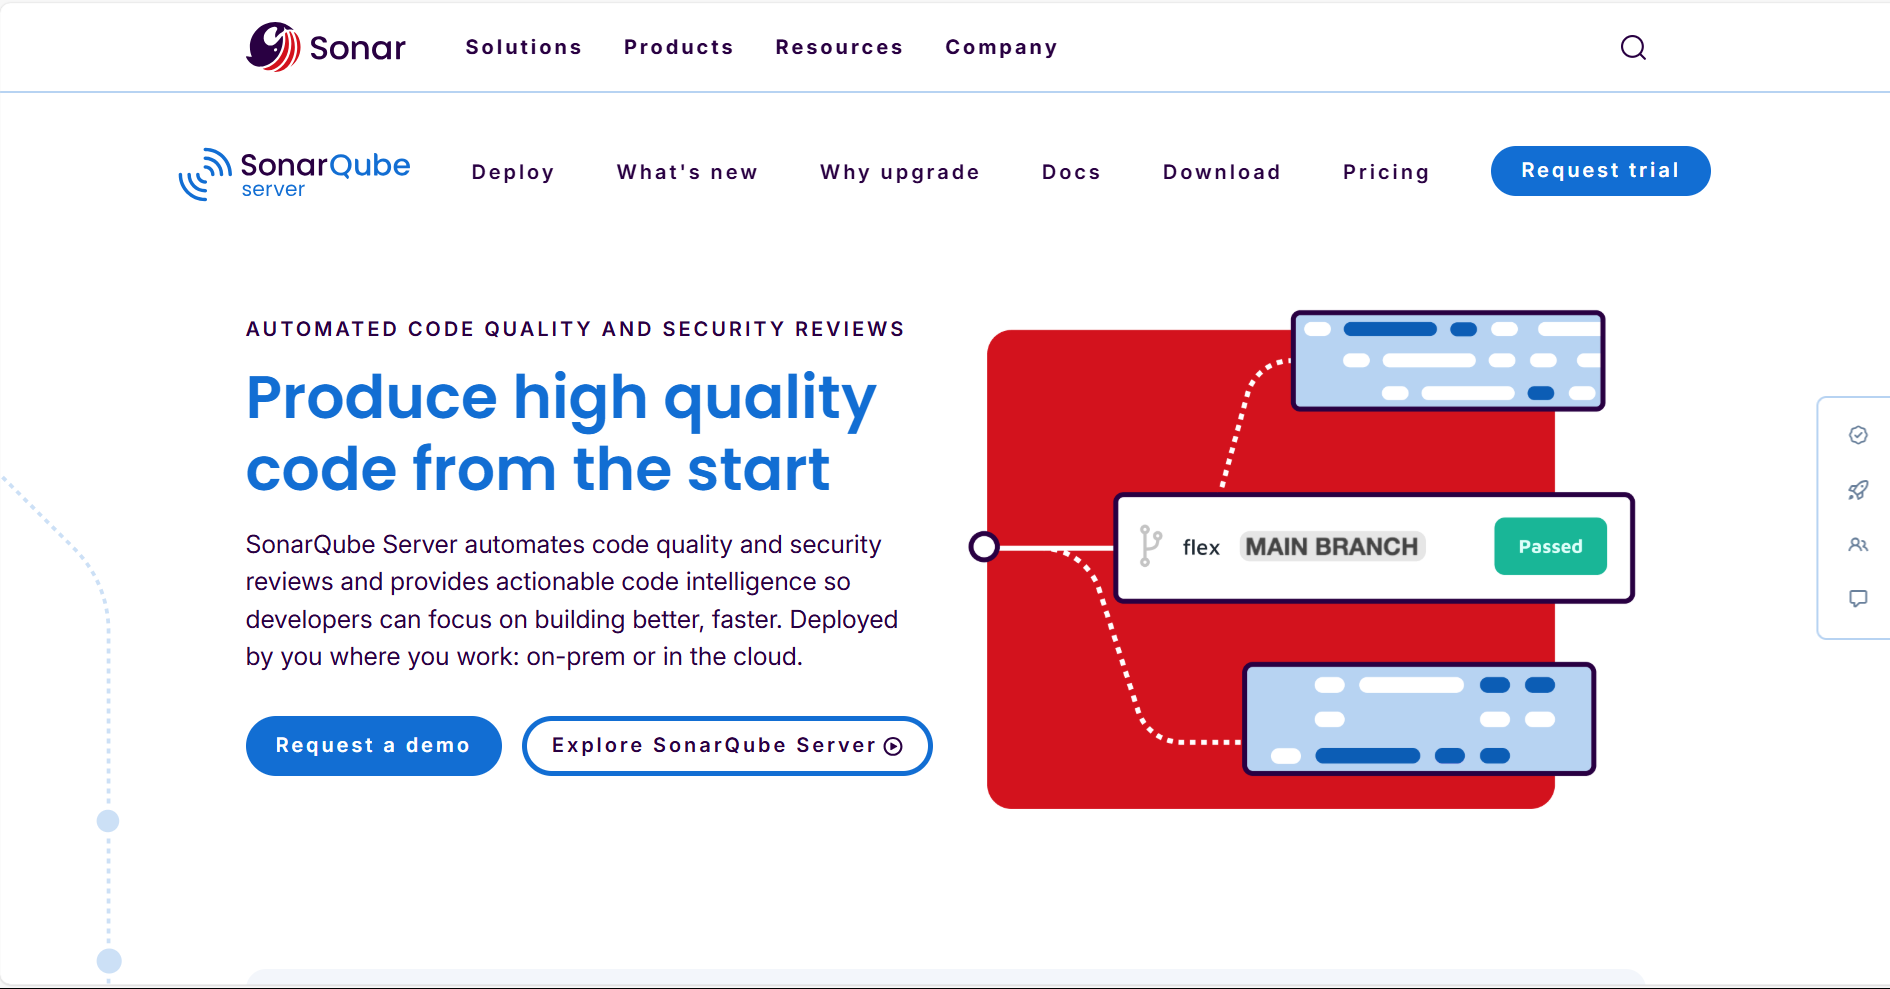Click the 'Produce high quality code' headline

pyautogui.click(x=560, y=432)
